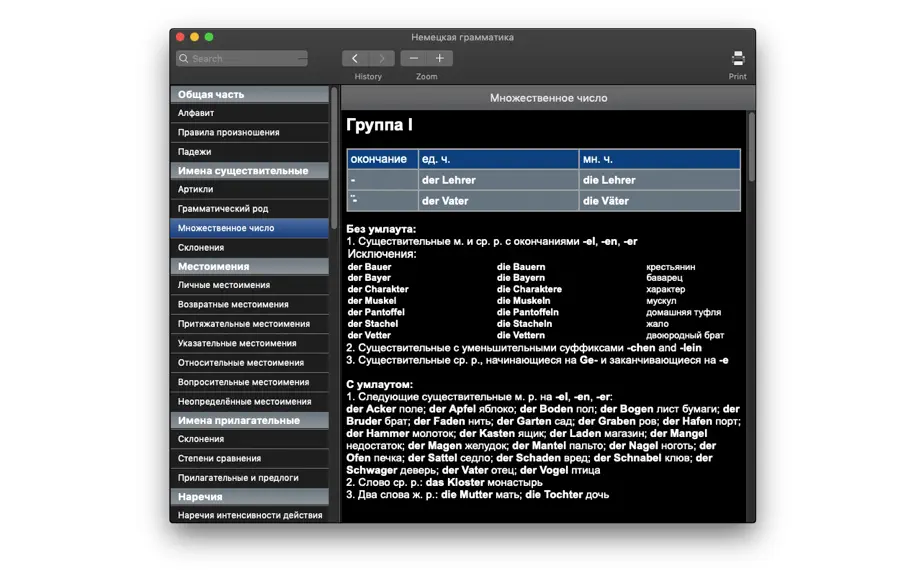Click der Stachel in exceptions list
922x576 pixels.
pyautogui.click(x=373, y=324)
